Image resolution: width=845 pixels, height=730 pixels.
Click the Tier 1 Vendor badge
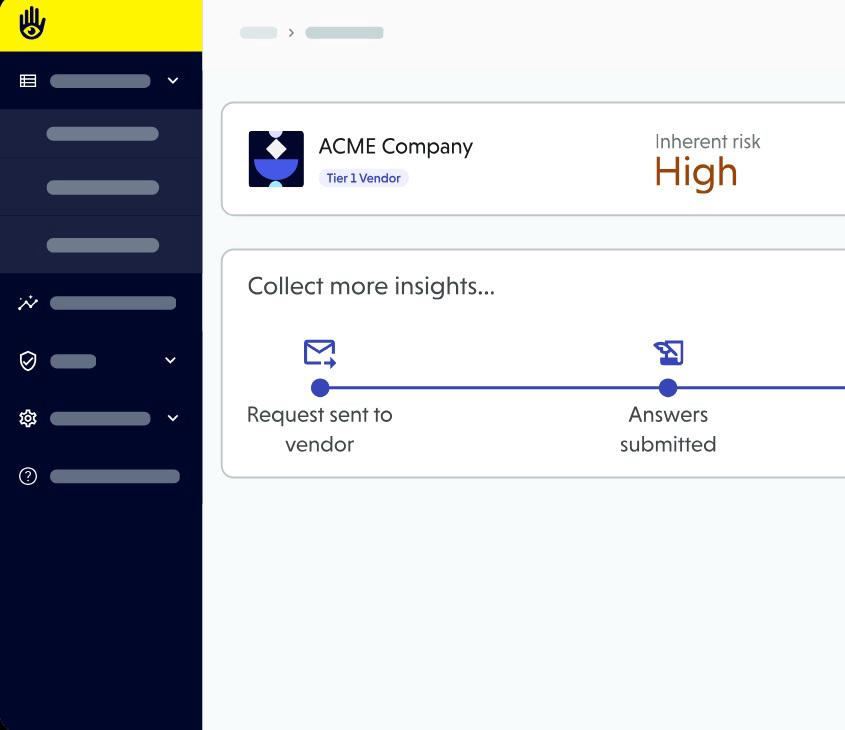(364, 178)
